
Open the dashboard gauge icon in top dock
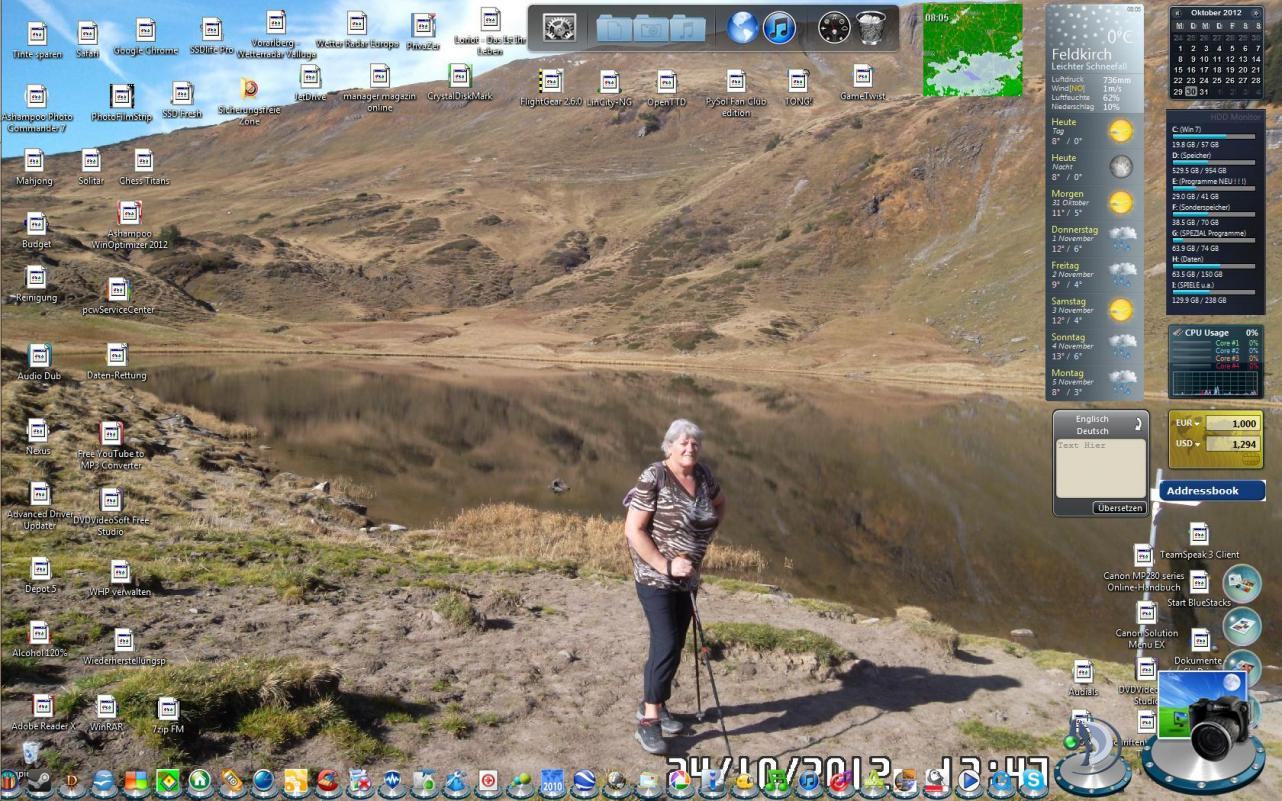point(834,28)
